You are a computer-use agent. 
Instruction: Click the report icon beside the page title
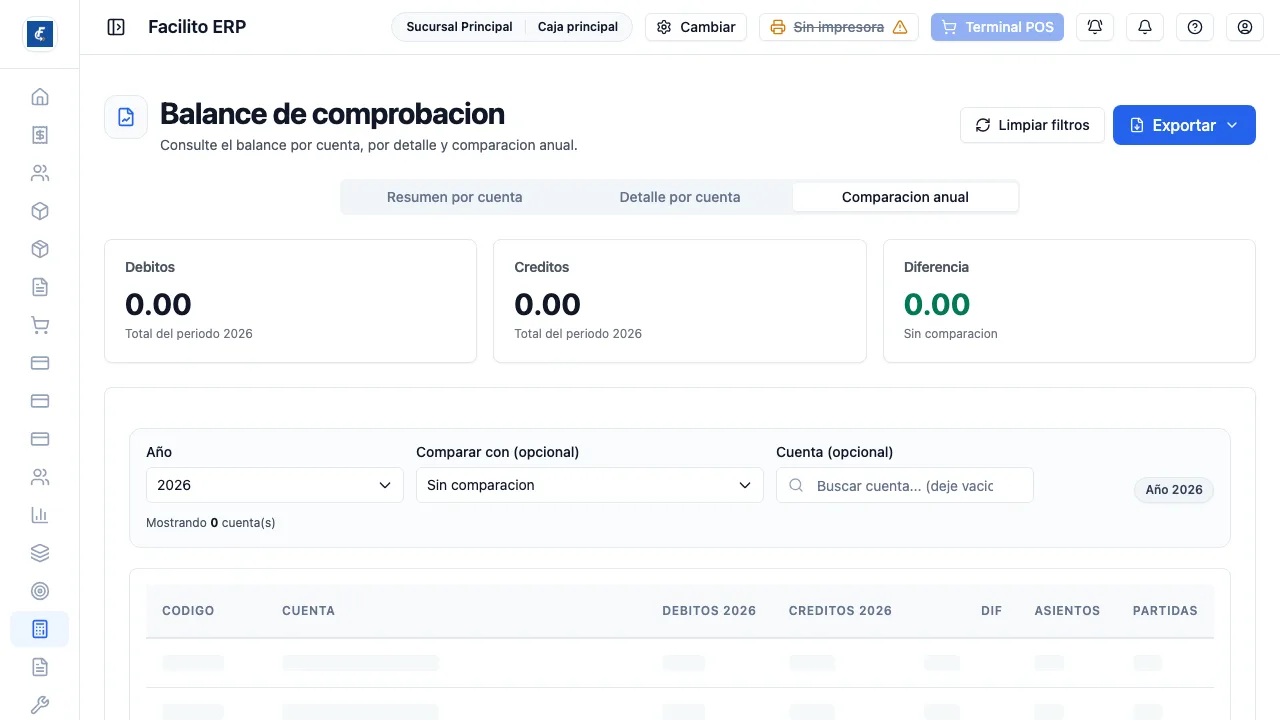pyautogui.click(x=126, y=117)
